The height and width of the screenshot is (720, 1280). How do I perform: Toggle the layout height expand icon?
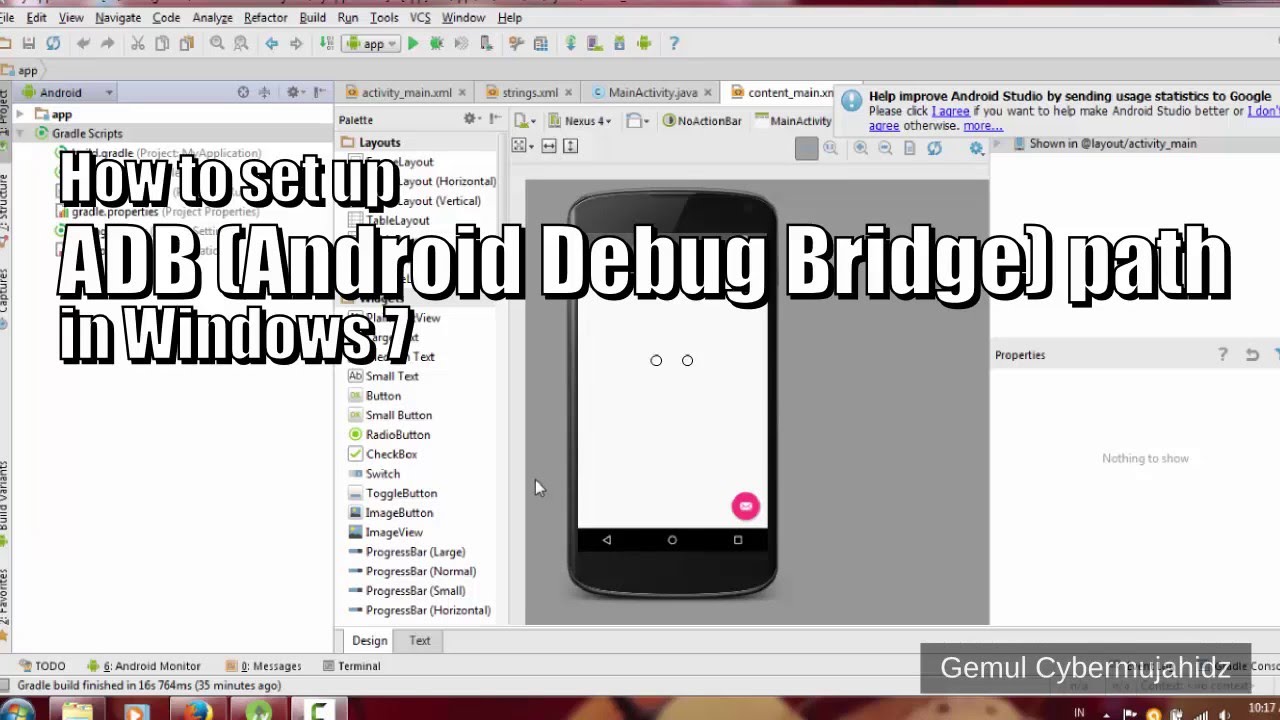570,146
